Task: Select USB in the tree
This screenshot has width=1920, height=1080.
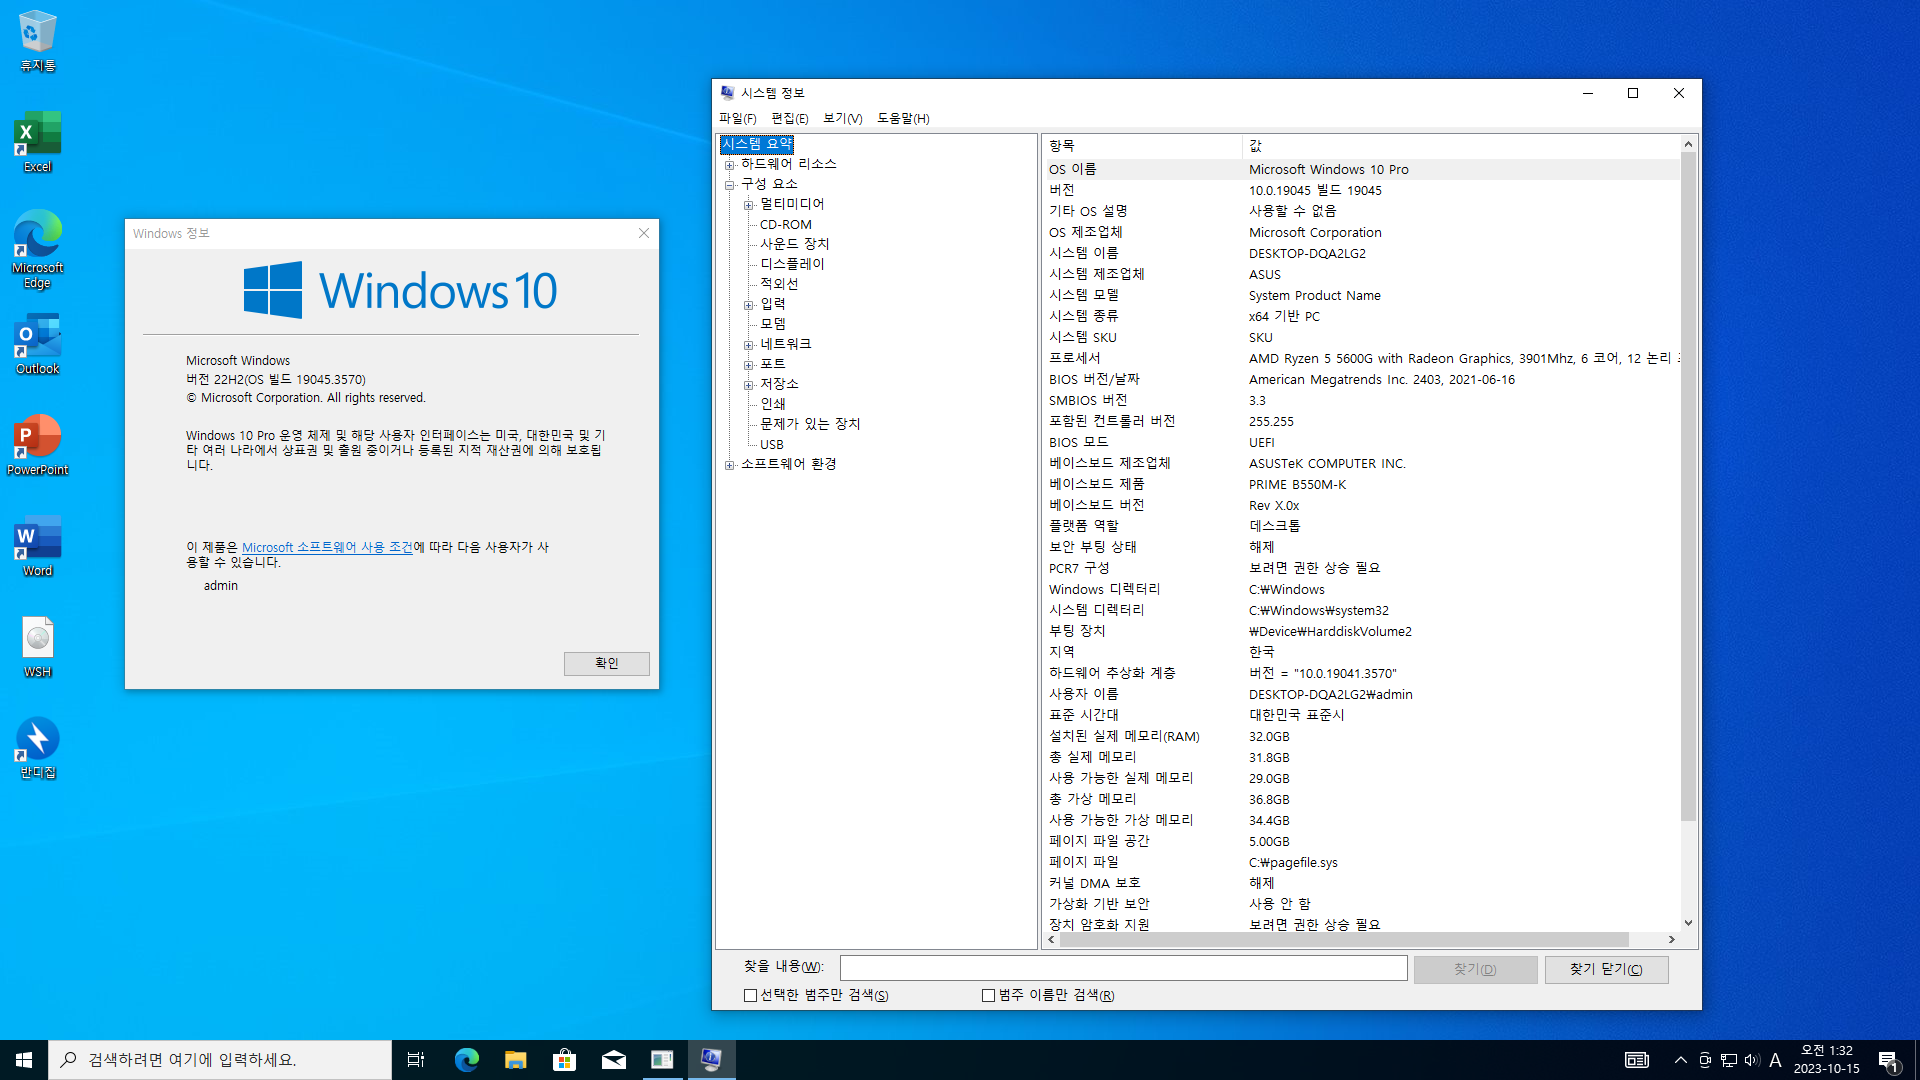Action: click(x=772, y=445)
